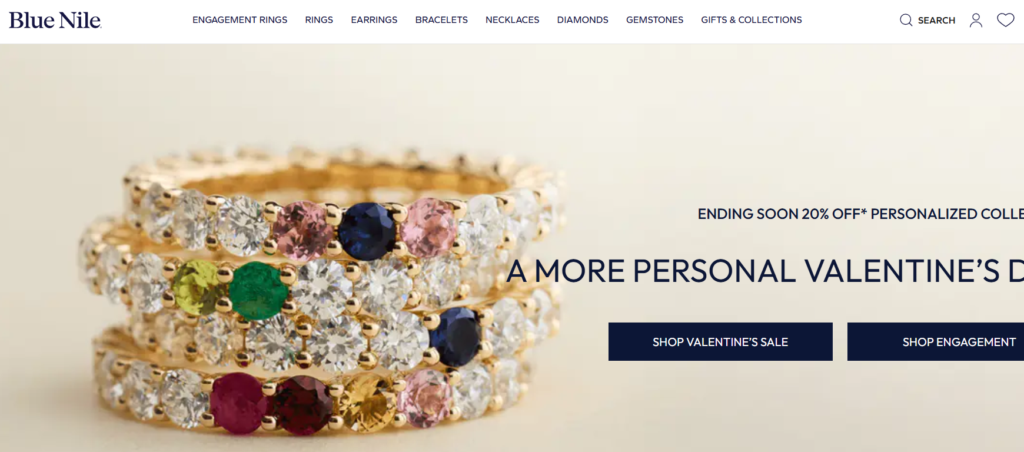
Task: Open the Bracelets menu
Action: coord(441,20)
